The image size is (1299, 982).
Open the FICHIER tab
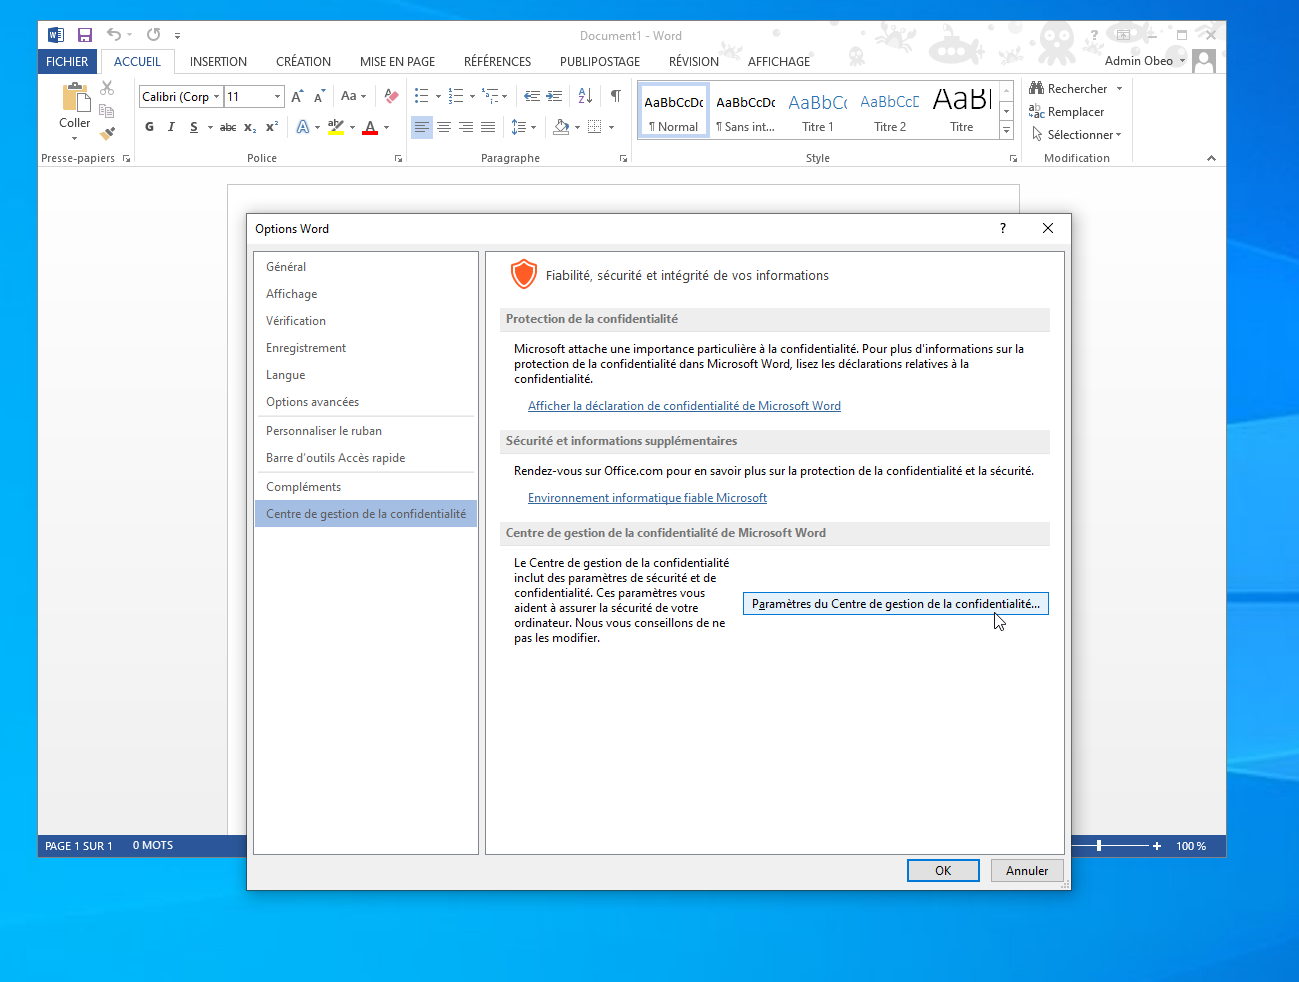point(67,62)
